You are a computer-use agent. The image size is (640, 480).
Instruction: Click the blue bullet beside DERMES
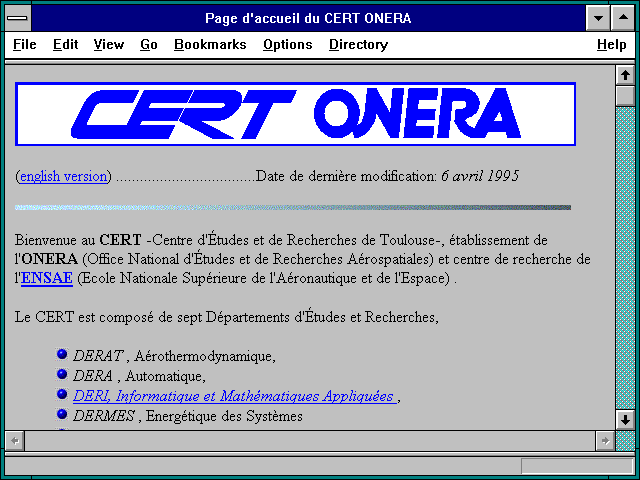tap(62, 414)
